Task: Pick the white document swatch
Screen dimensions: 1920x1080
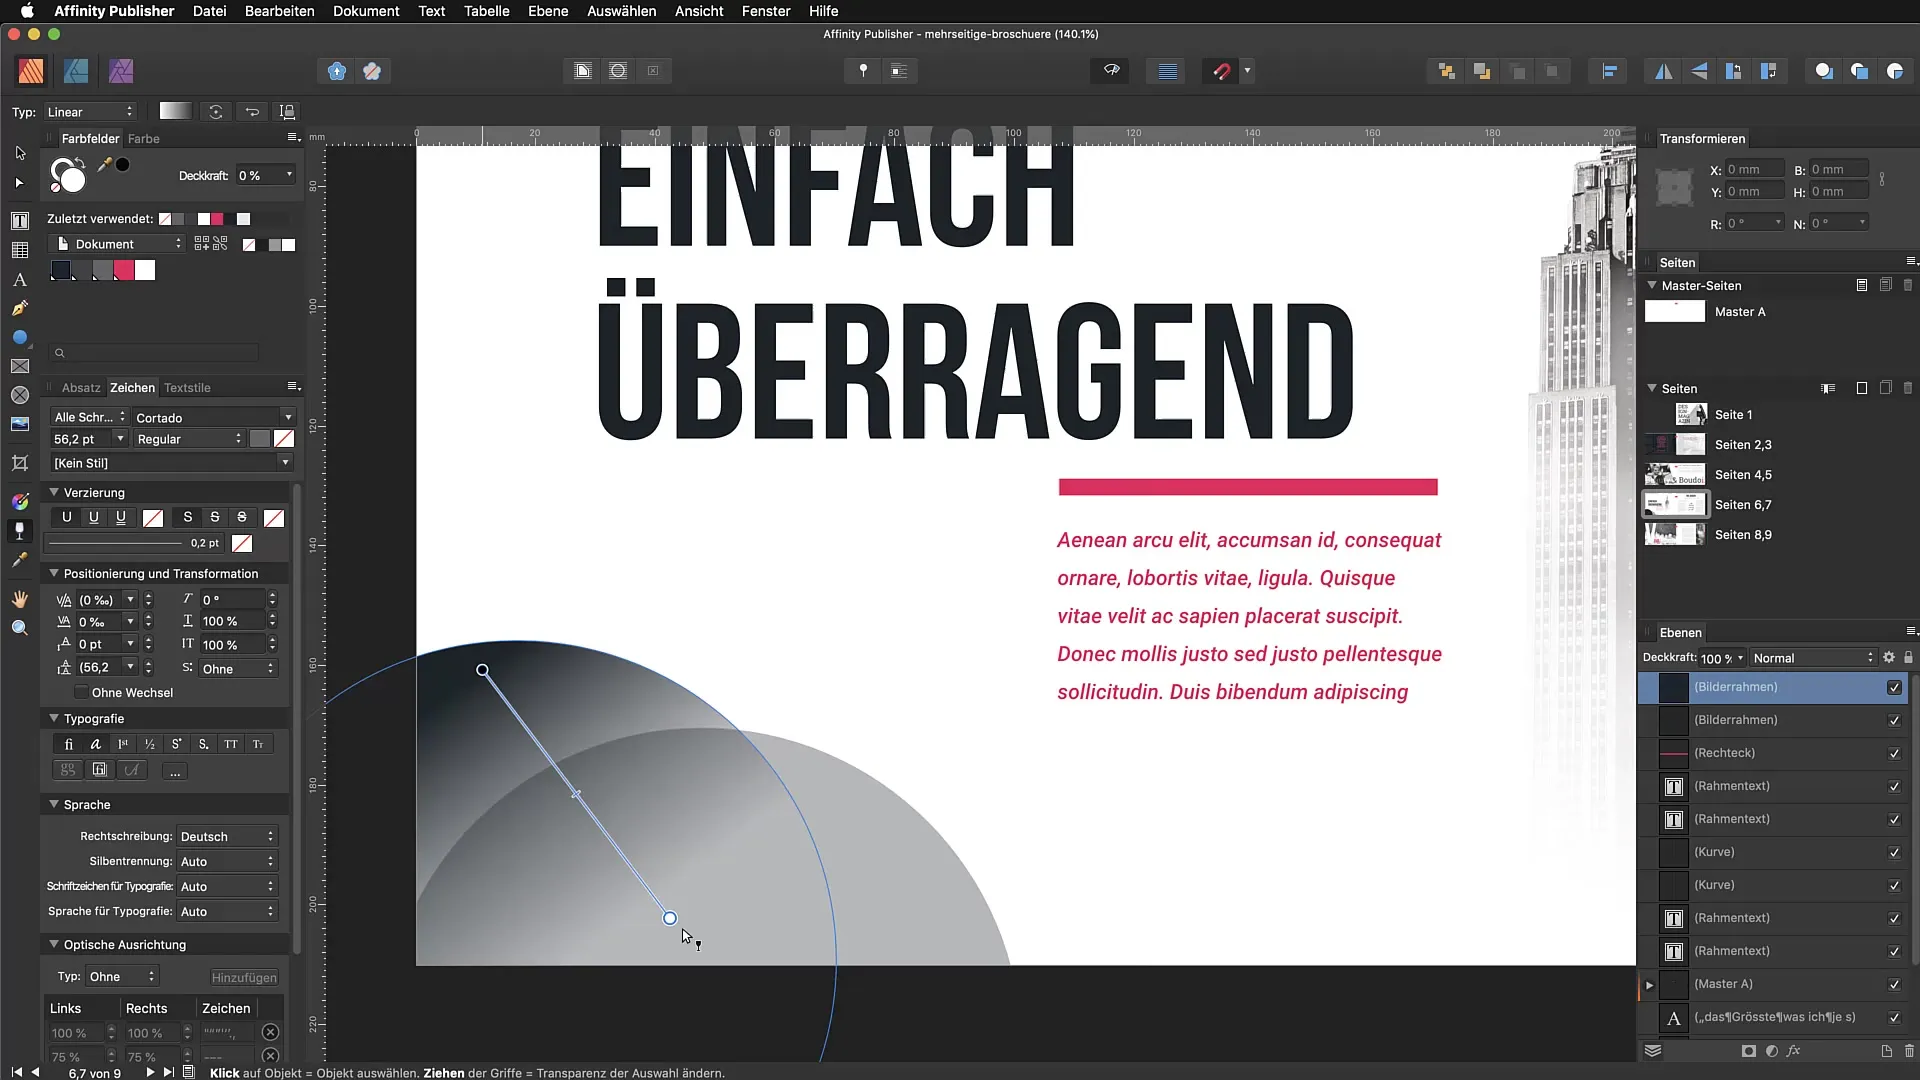Action: (x=145, y=270)
